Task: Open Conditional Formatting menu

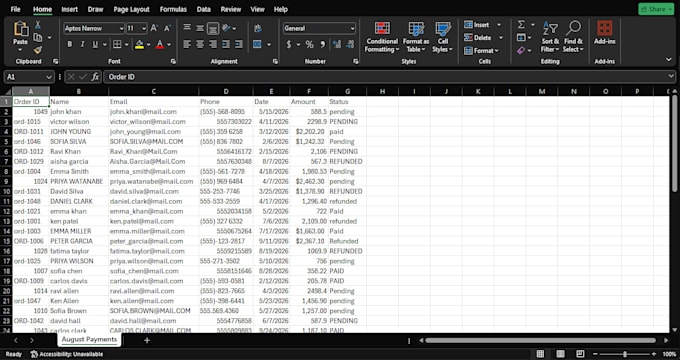Action: pyautogui.click(x=382, y=37)
